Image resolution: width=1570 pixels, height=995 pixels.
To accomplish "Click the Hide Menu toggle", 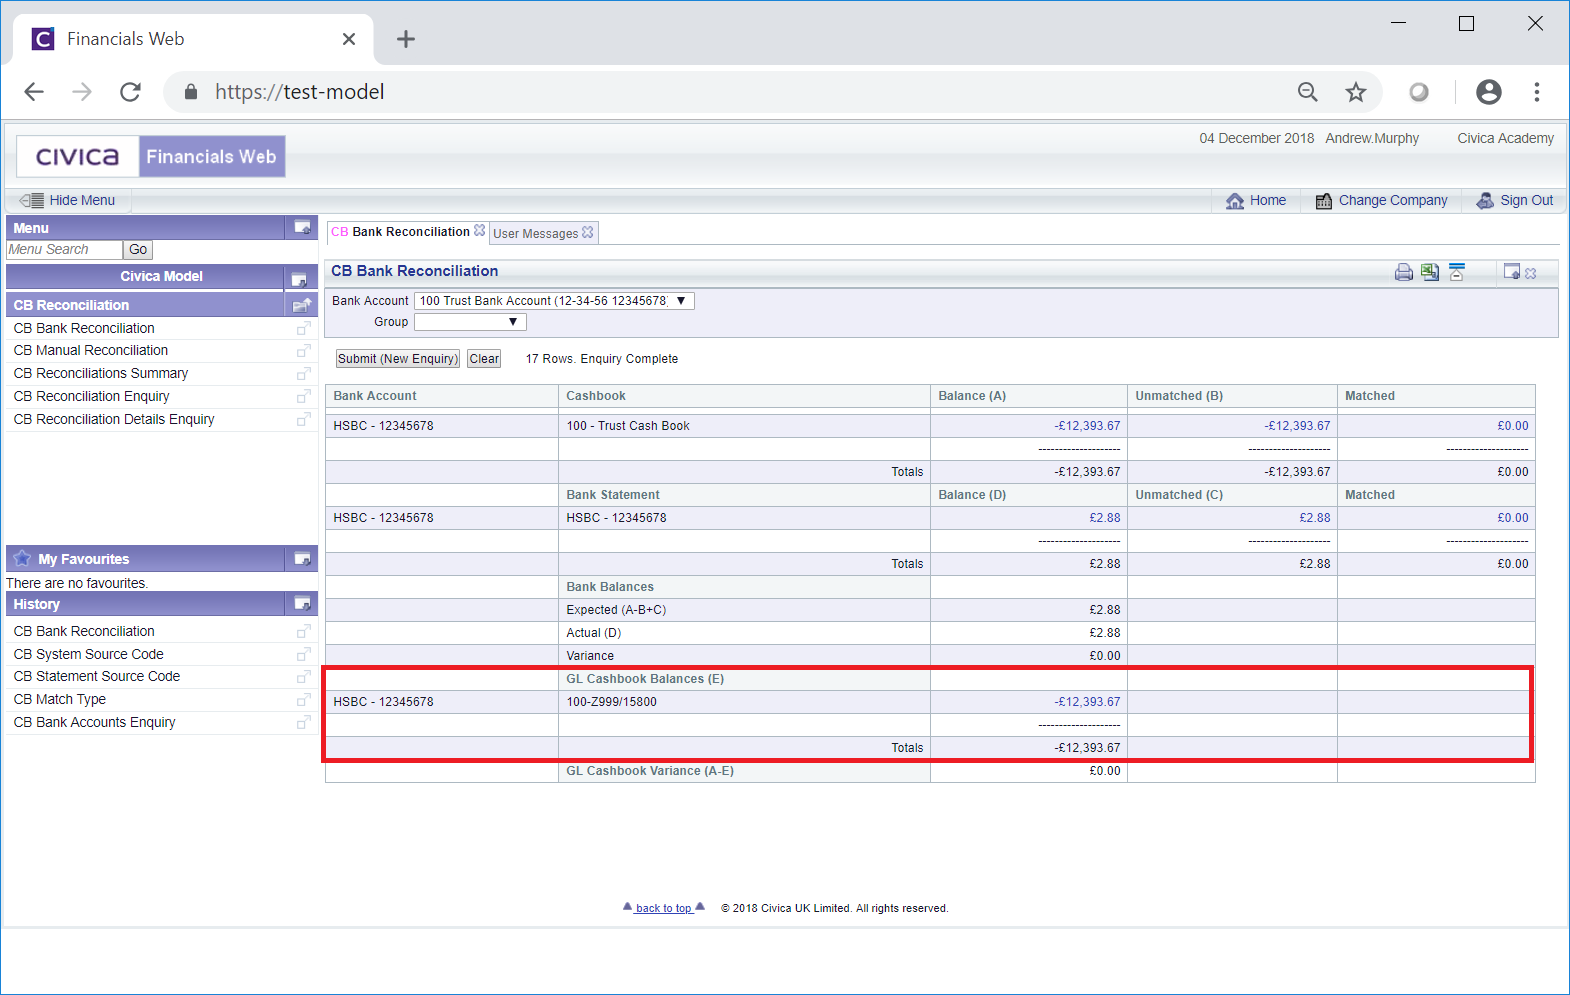I will pyautogui.click(x=68, y=200).
